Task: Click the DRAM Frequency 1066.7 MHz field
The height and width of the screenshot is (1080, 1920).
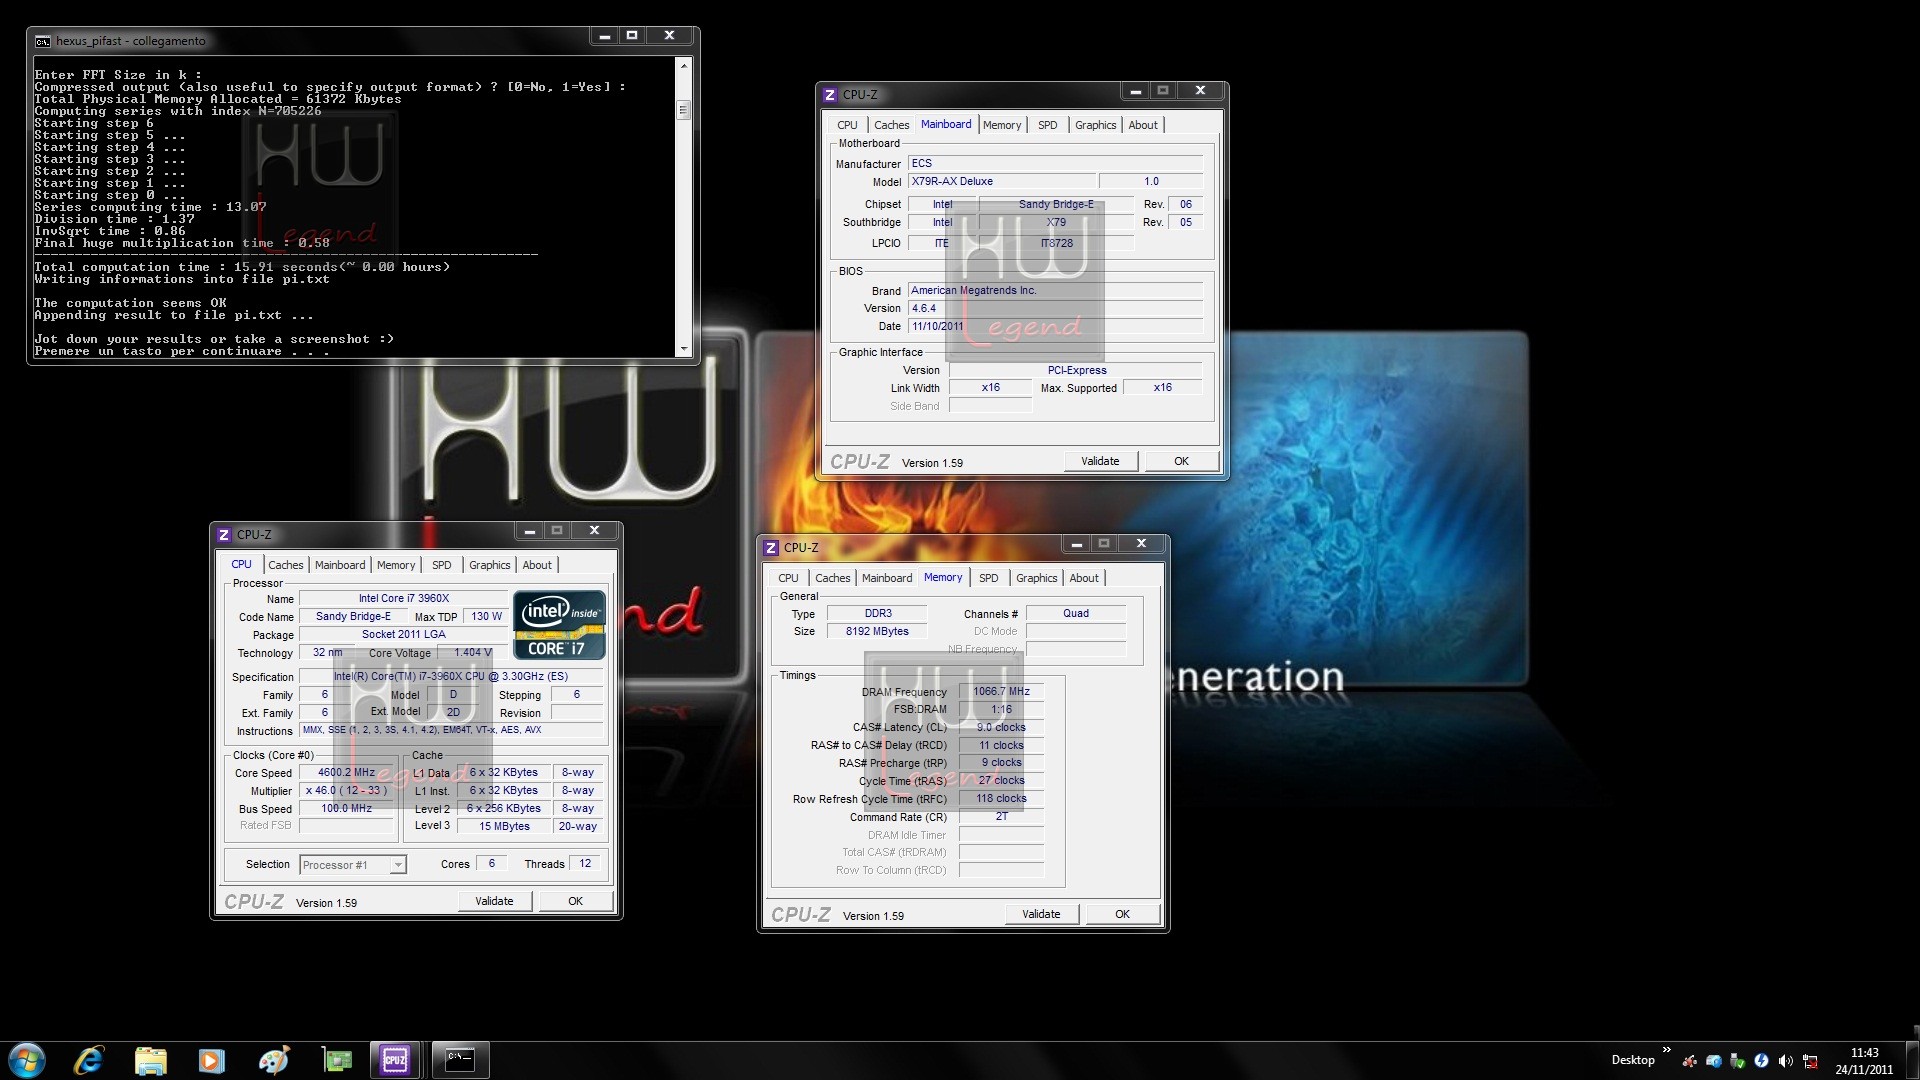Action: 1001,692
